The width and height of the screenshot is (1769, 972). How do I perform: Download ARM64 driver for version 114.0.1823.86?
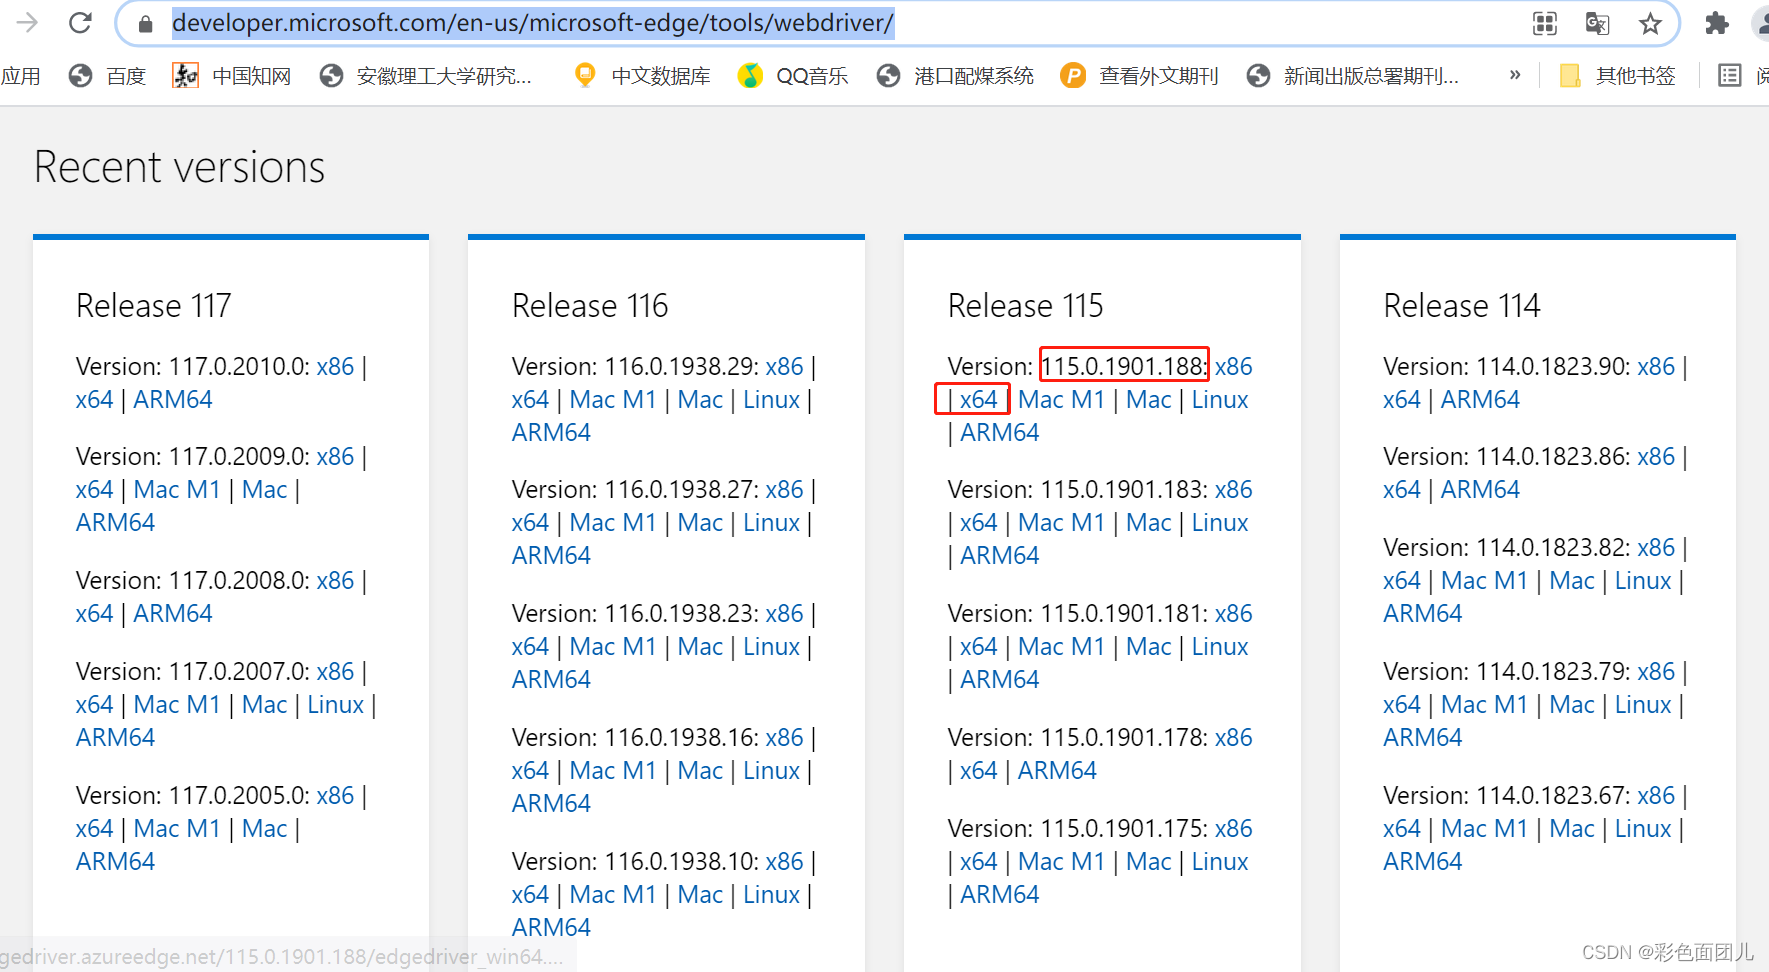(x=1480, y=490)
